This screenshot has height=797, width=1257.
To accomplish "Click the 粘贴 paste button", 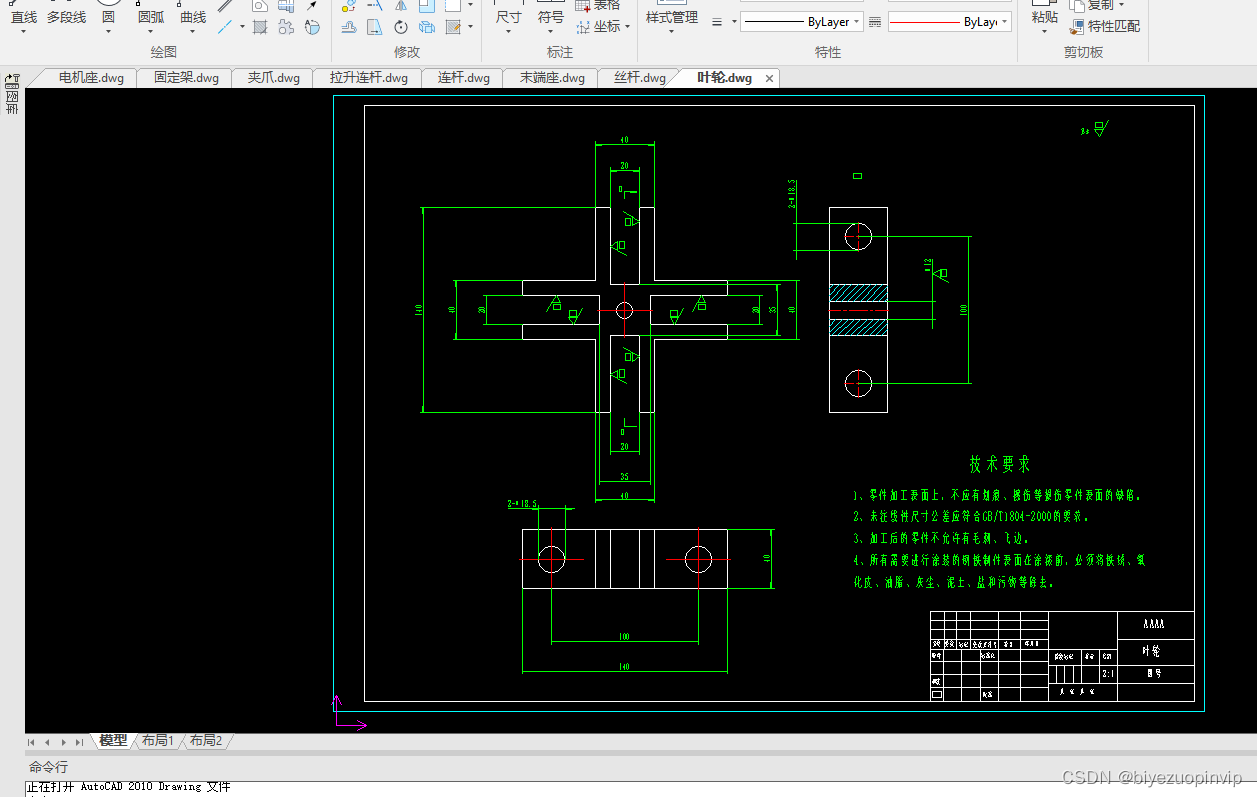I will 1044,17.
